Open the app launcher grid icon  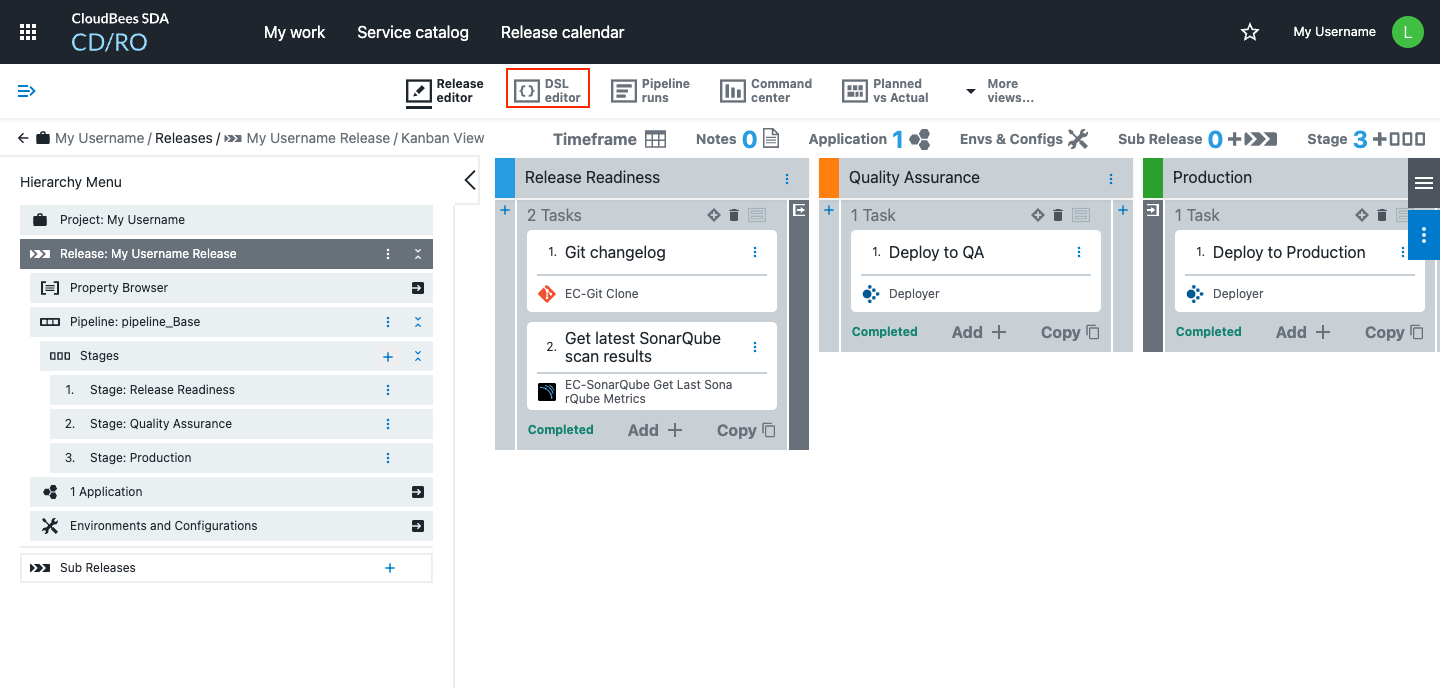(28, 32)
